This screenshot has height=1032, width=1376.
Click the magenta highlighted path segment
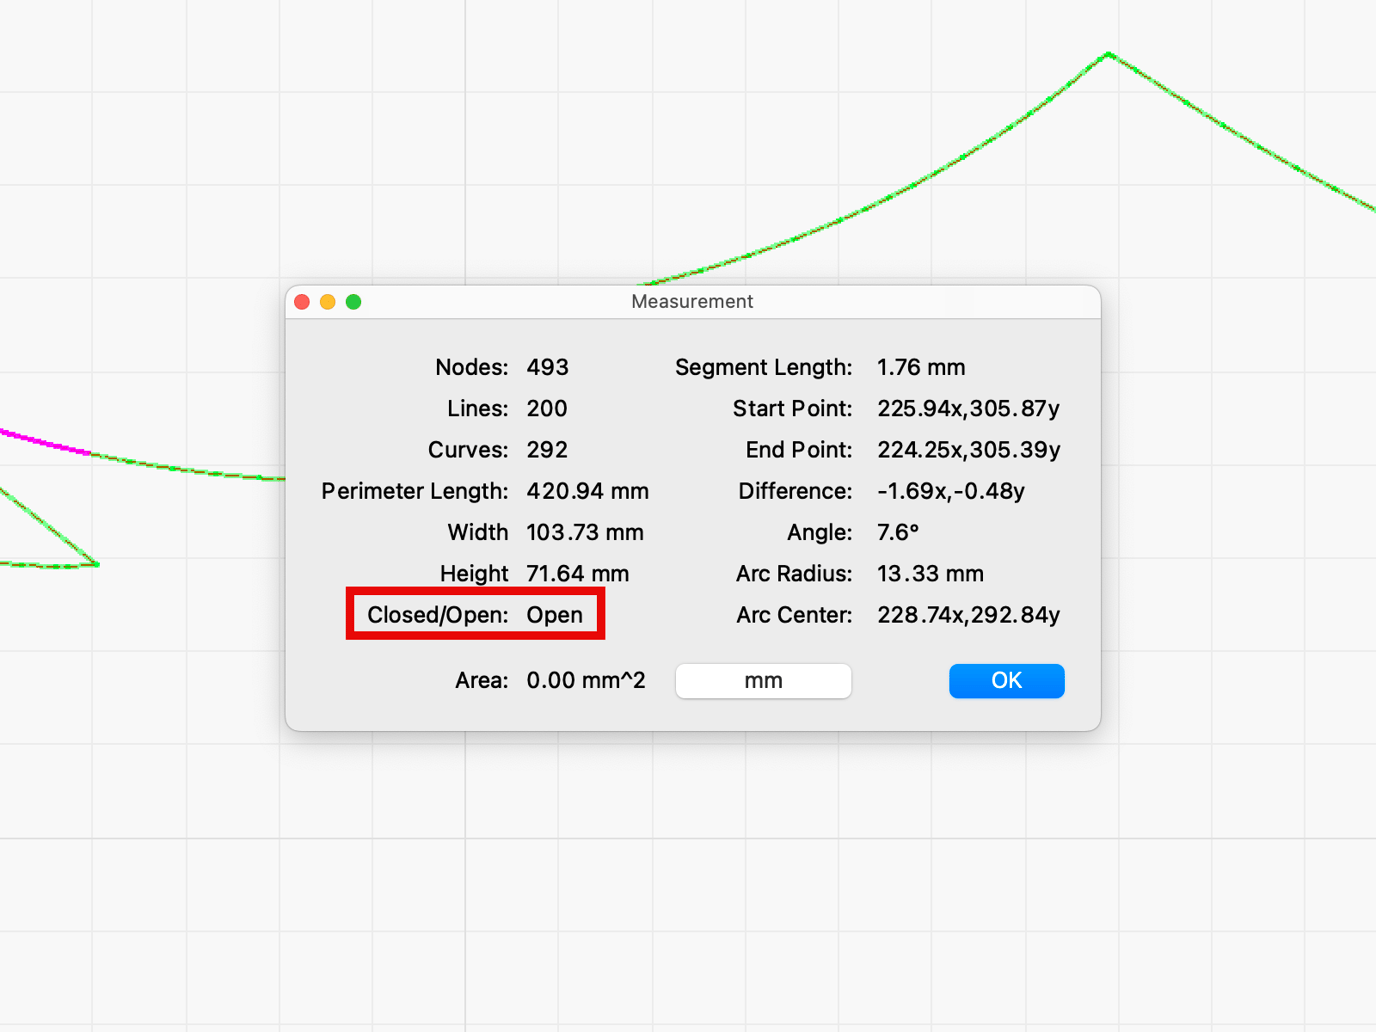tap(45, 442)
